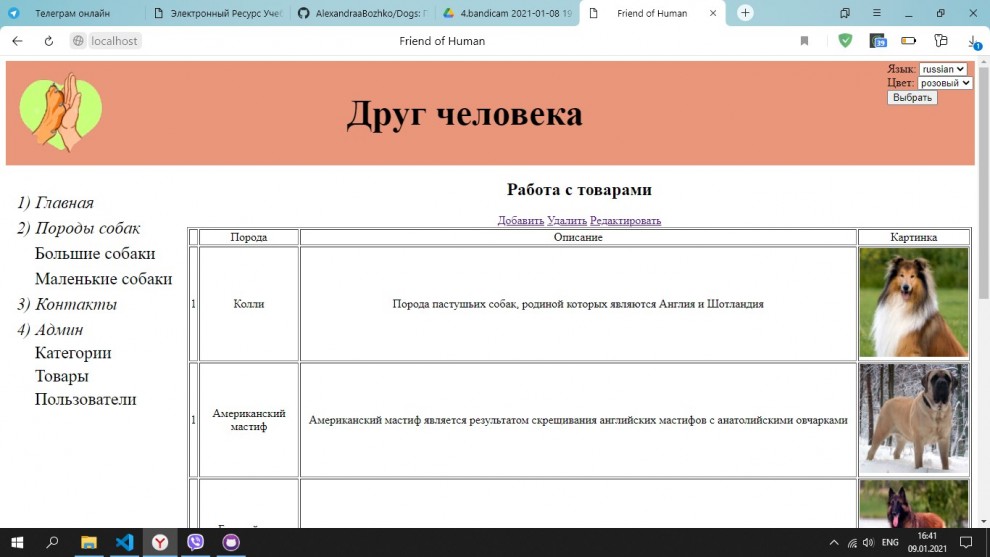Click the dog paw high-five logo
Image resolution: width=990 pixels, height=557 pixels.
[x=61, y=112]
